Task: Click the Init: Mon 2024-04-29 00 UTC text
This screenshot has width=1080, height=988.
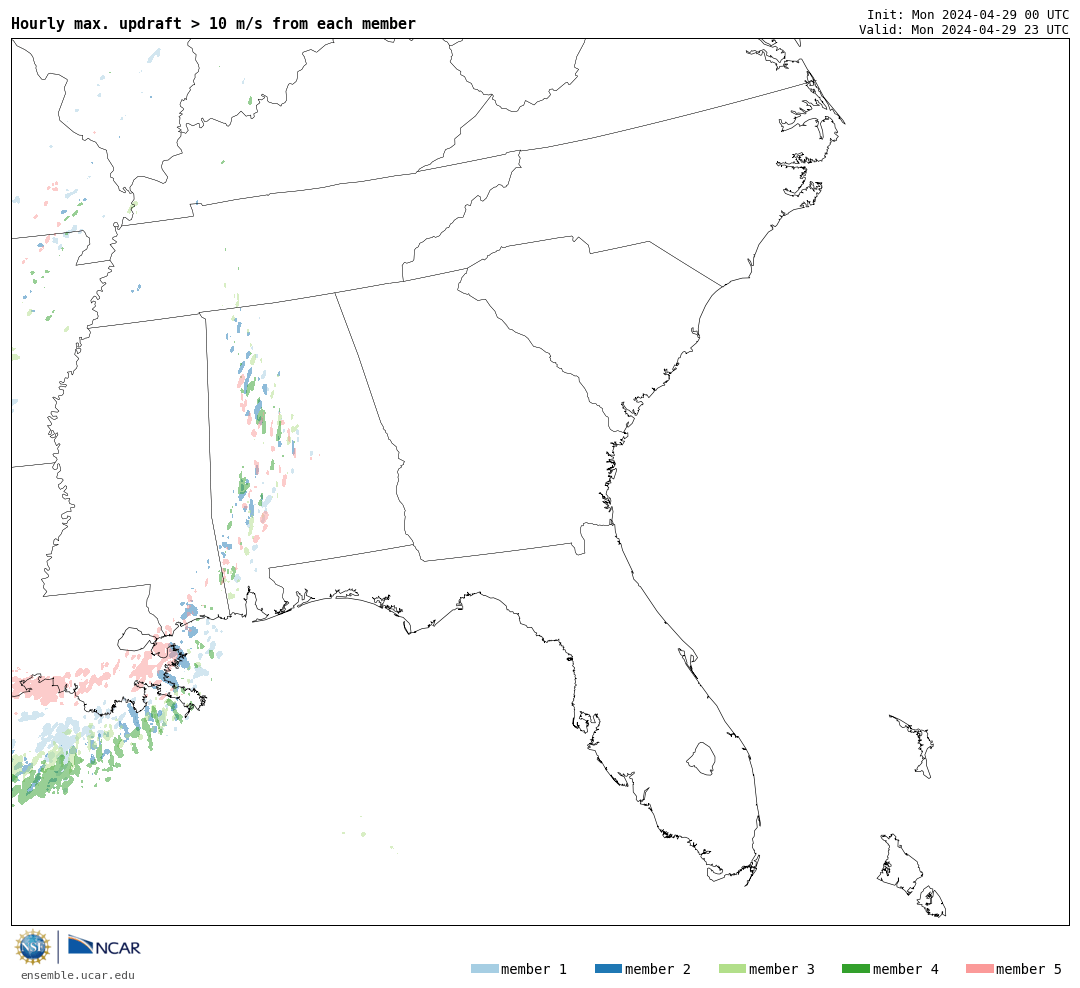Action: (968, 14)
